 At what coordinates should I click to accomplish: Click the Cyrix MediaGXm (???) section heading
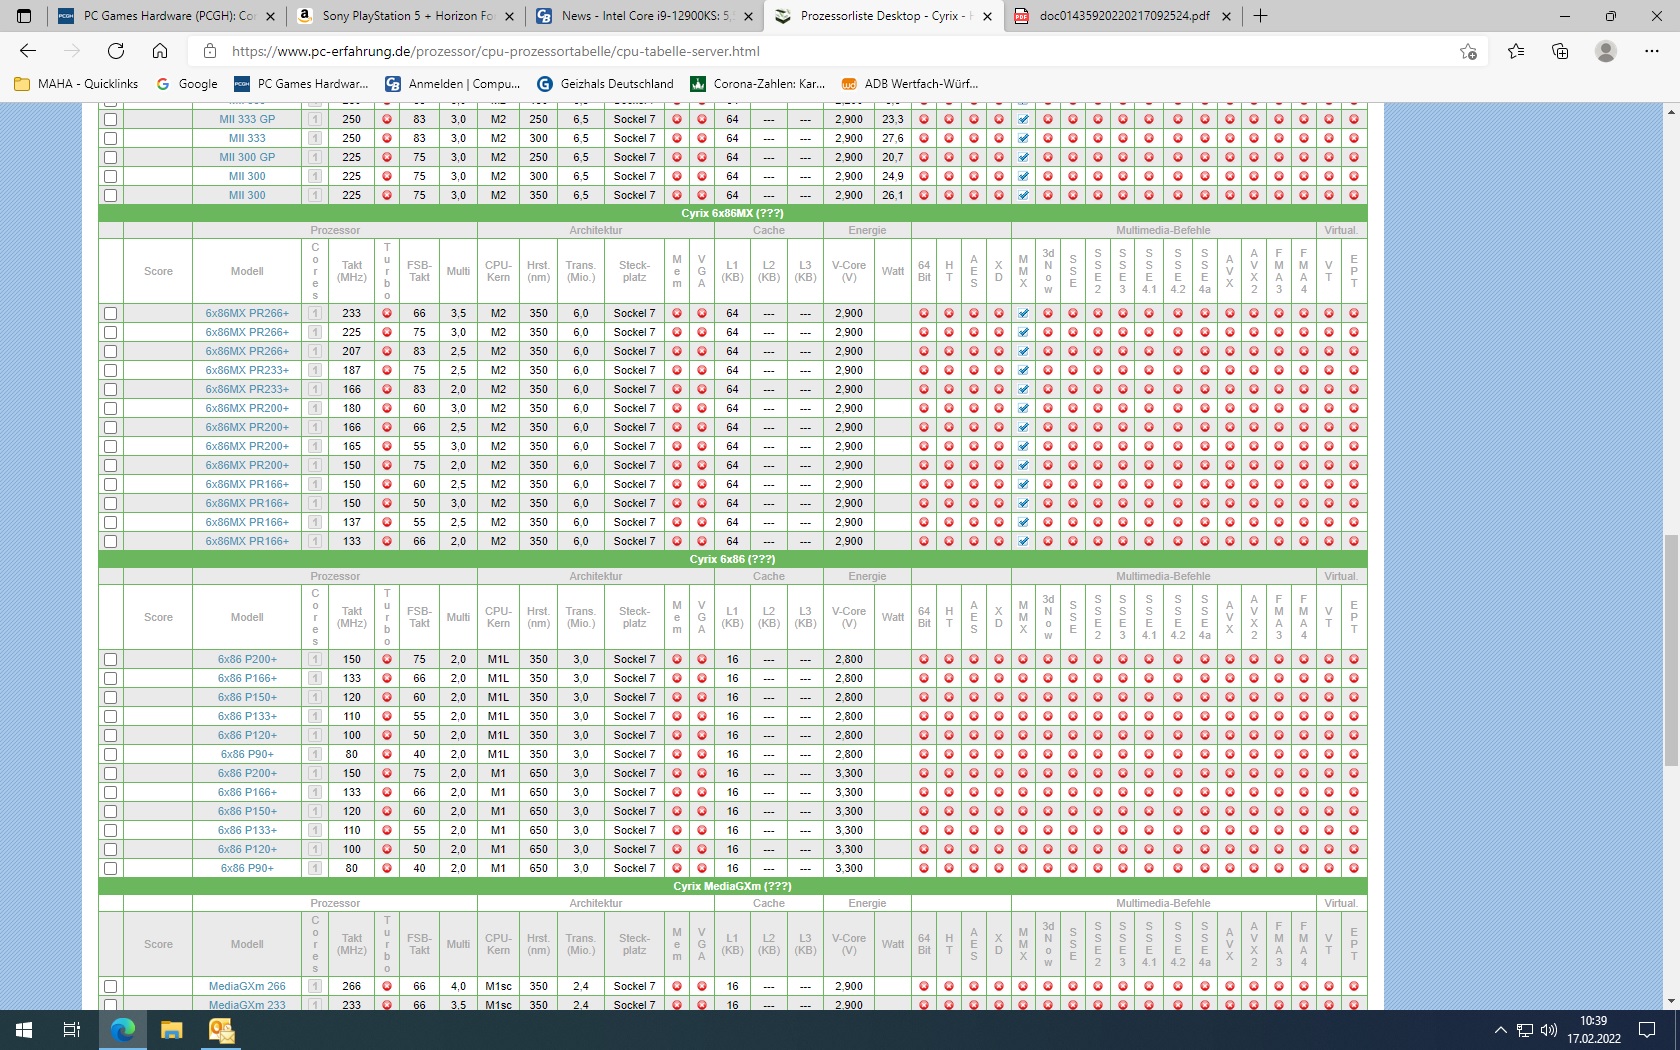[x=732, y=886]
